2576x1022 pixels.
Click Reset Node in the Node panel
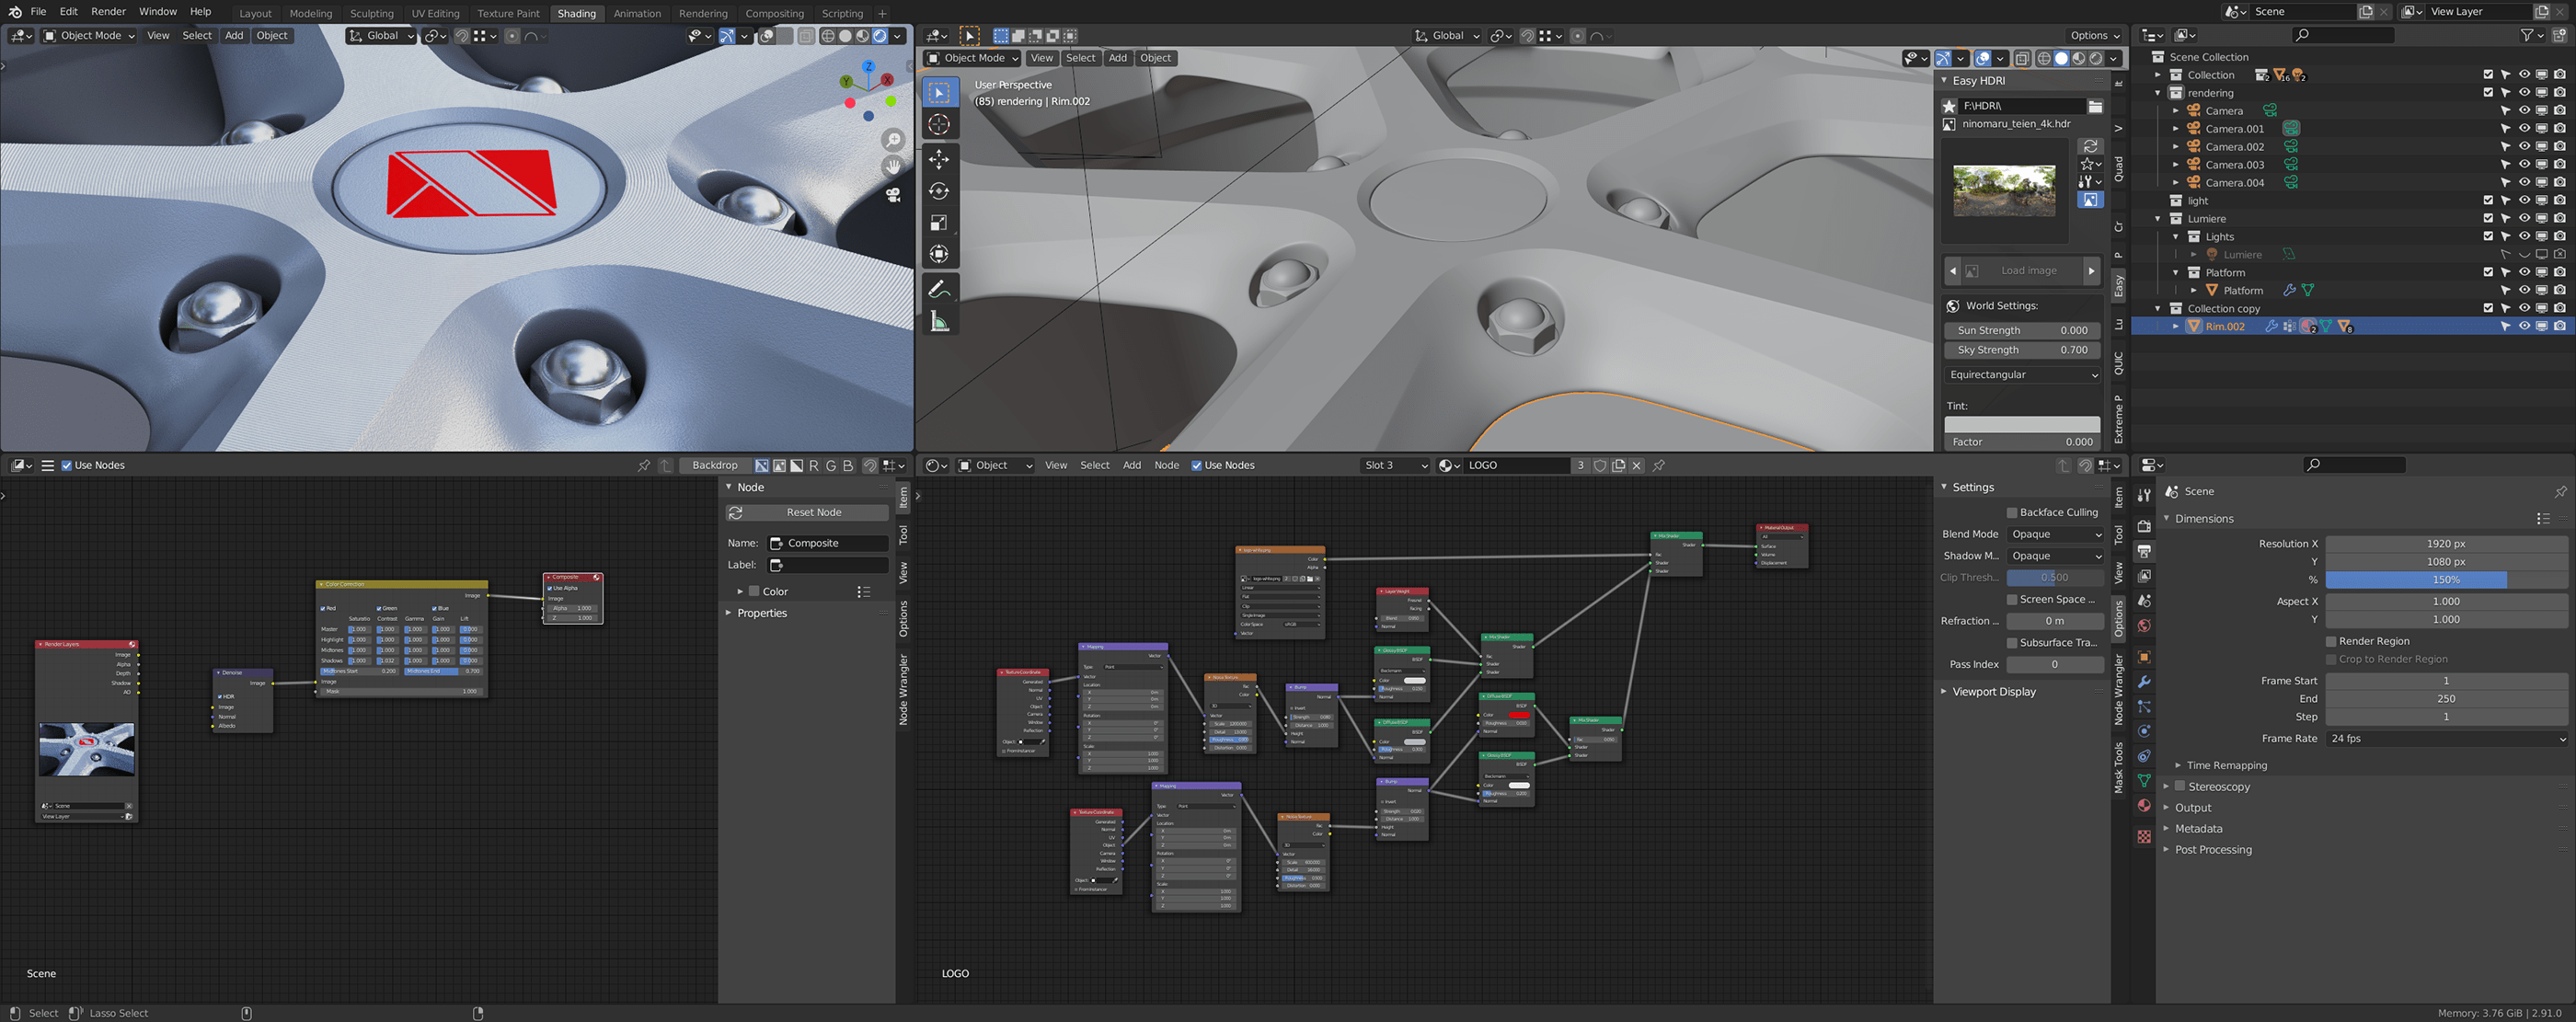coord(806,512)
